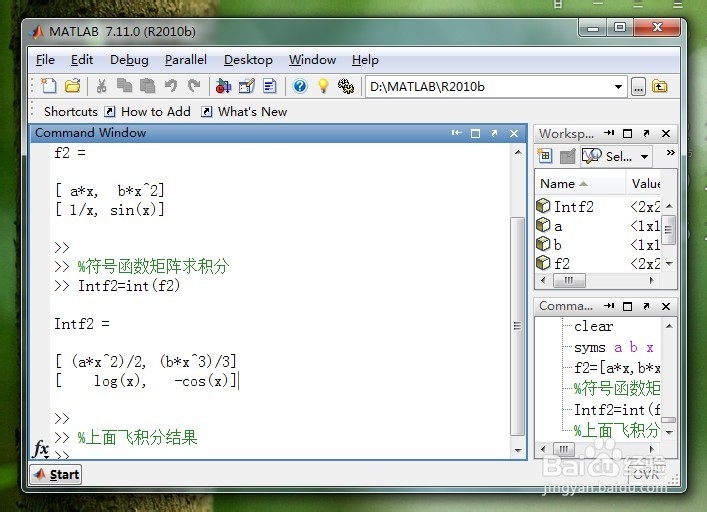The image size is (707, 512).
Task: Undock the Workspace panel
Action: point(646,133)
